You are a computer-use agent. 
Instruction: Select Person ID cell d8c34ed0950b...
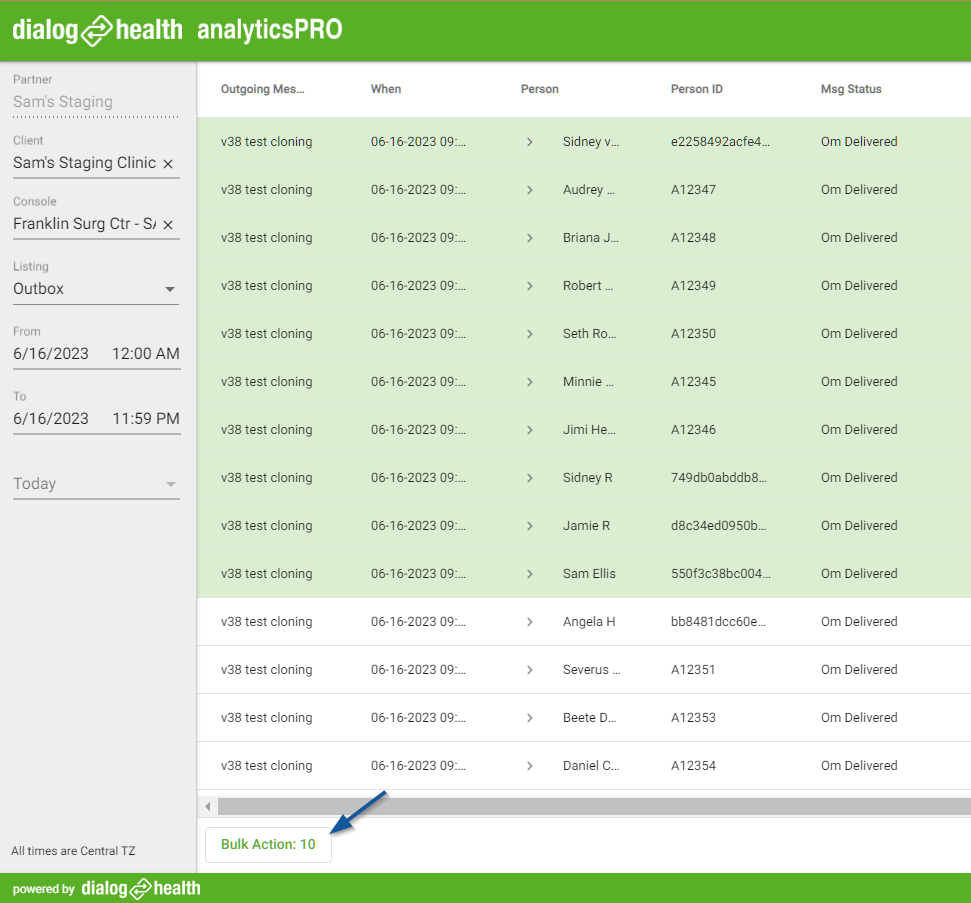tap(718, 526)
